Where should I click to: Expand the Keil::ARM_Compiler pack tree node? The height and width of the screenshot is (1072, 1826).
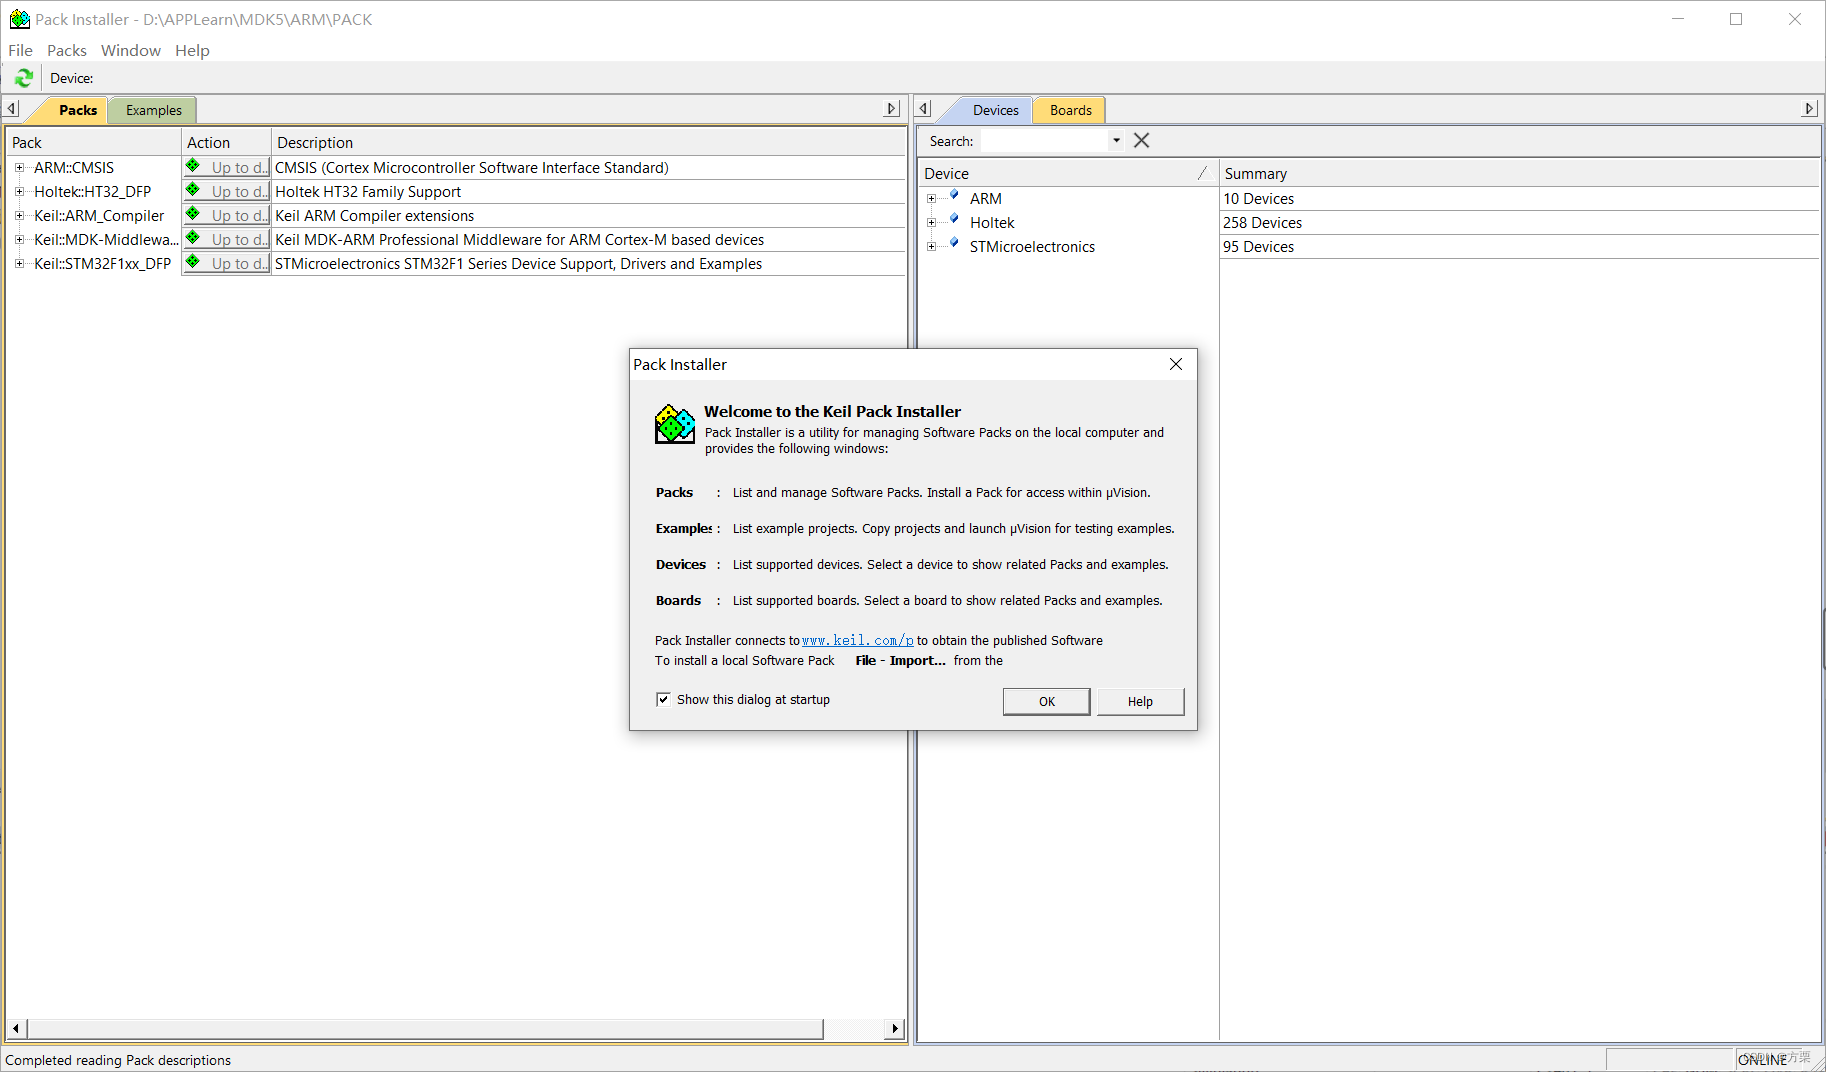19,216
